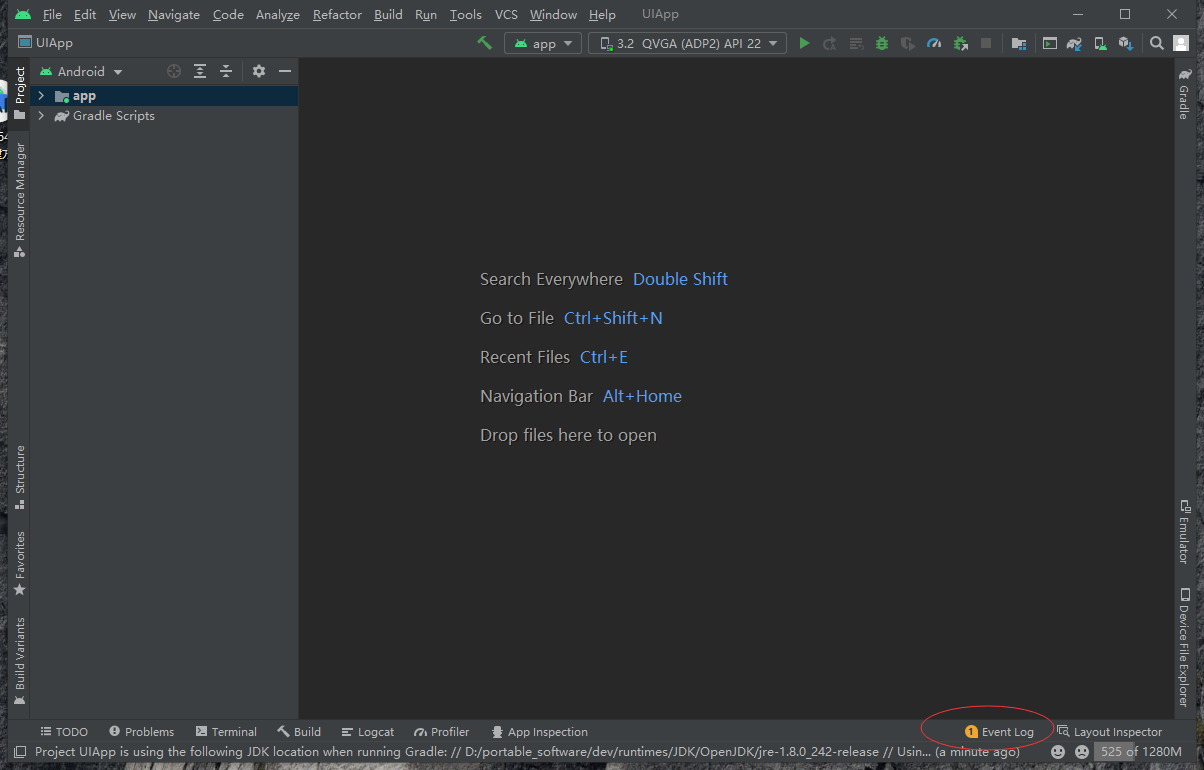Viewport: 1204px width, 770px height.
Task: Open the QVGA device selector dropdown
Action: (x=688, y=43)
